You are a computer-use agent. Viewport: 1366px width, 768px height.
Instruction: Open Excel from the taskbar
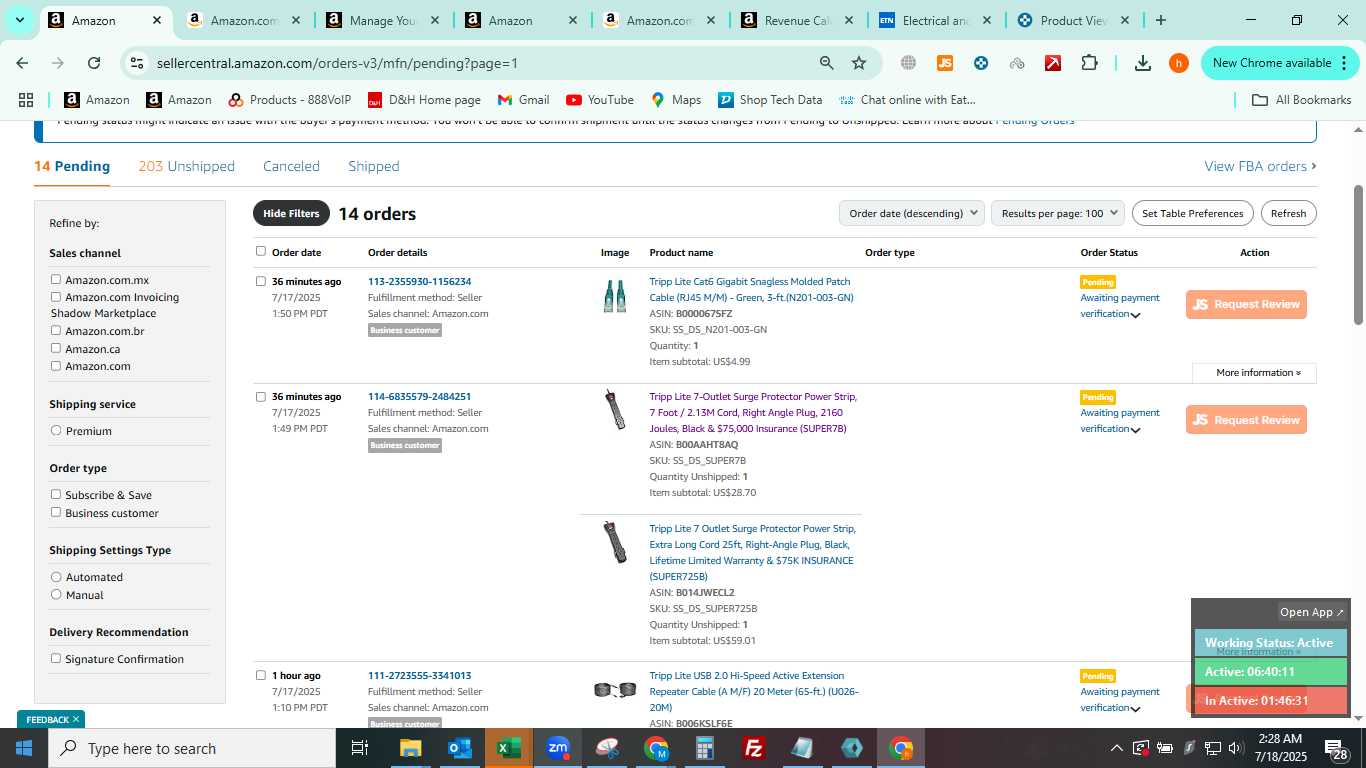point(509,748)
